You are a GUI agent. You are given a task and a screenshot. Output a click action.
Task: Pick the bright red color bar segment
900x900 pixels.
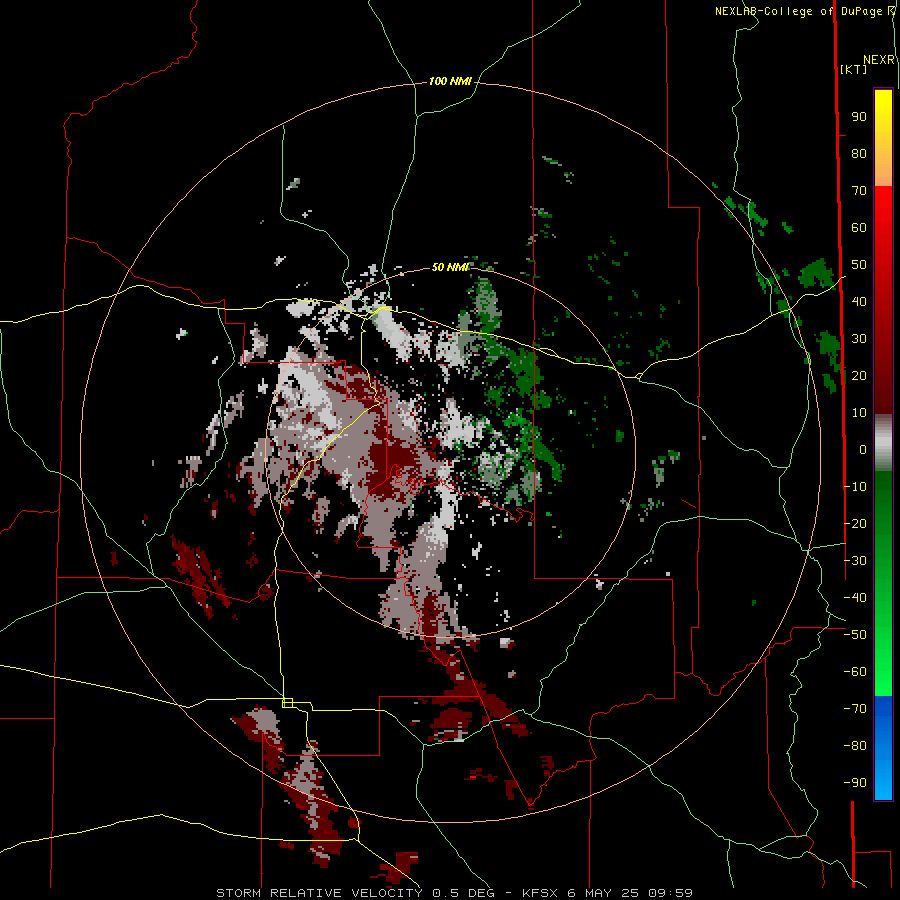883,212
